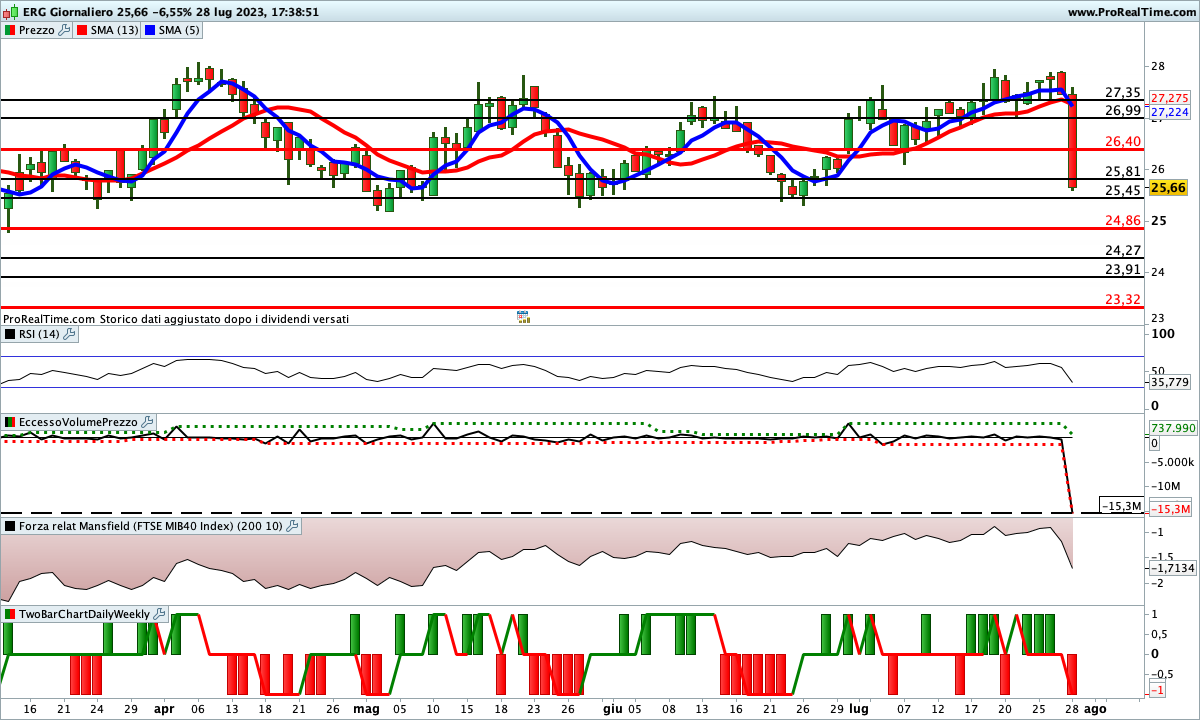The image size is (1200, 720).
Task: Select the red 23,32 level label
Action: click(1122, 299)
